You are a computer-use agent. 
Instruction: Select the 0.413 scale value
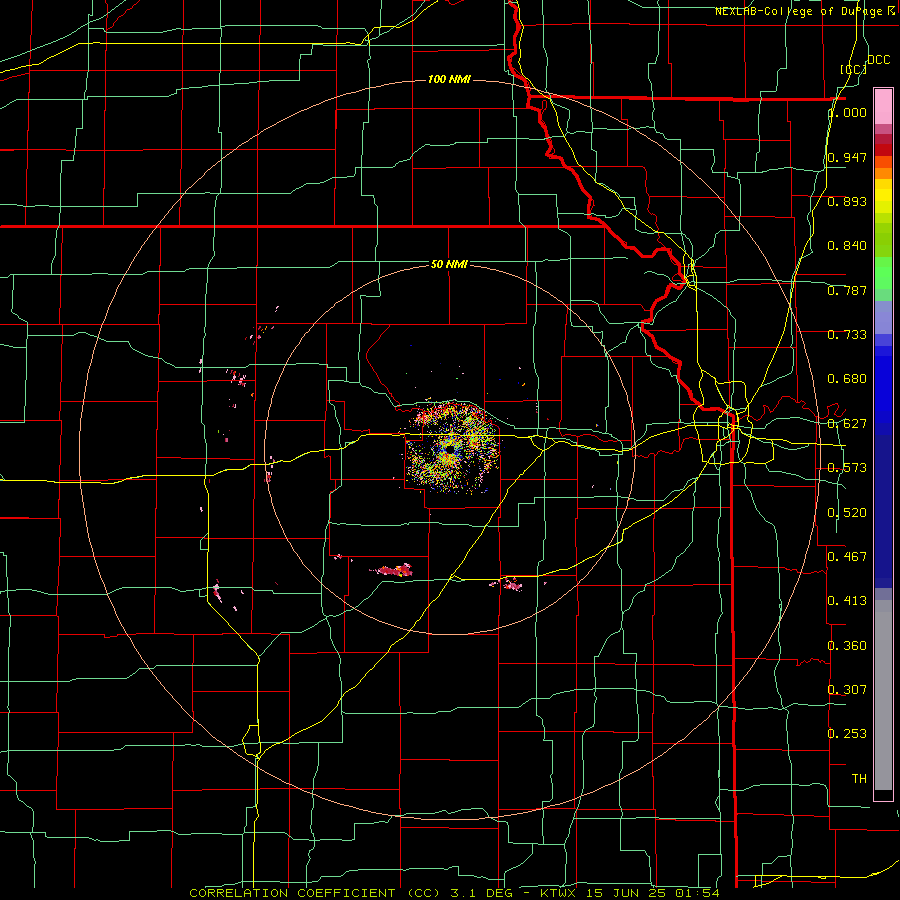pos(847,601)
